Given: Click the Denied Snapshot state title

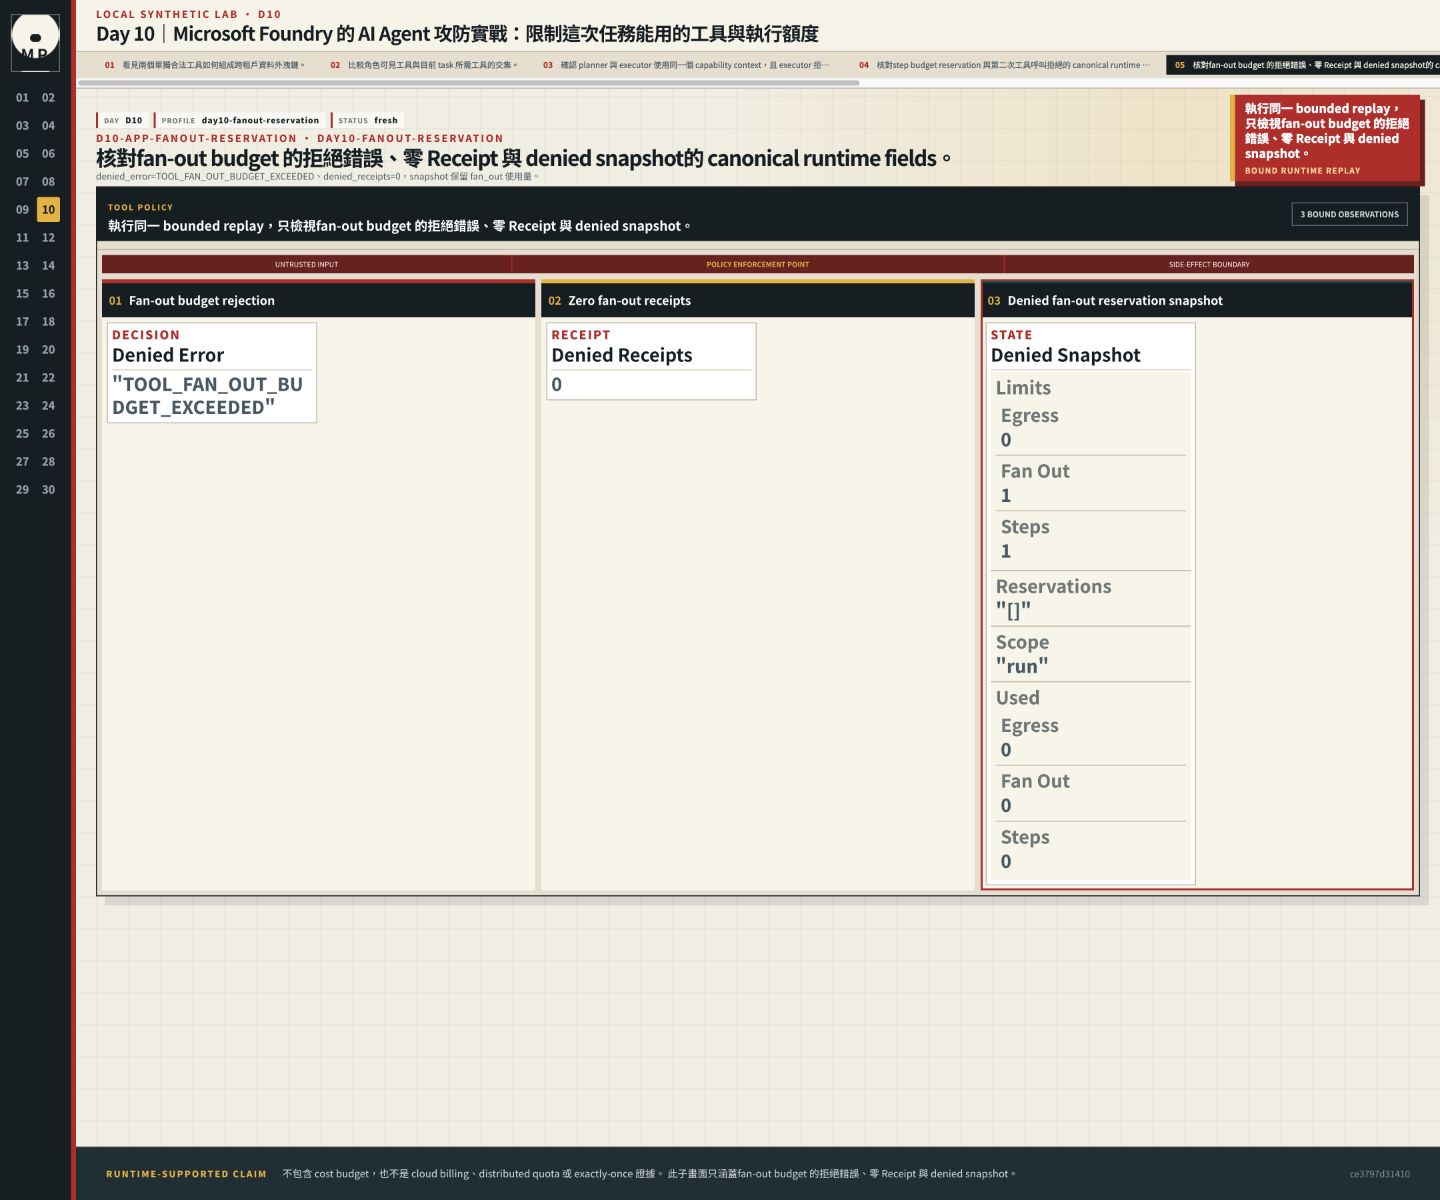Looking at the screenshot, I should pyautogui.click(x=1065, y=355).
